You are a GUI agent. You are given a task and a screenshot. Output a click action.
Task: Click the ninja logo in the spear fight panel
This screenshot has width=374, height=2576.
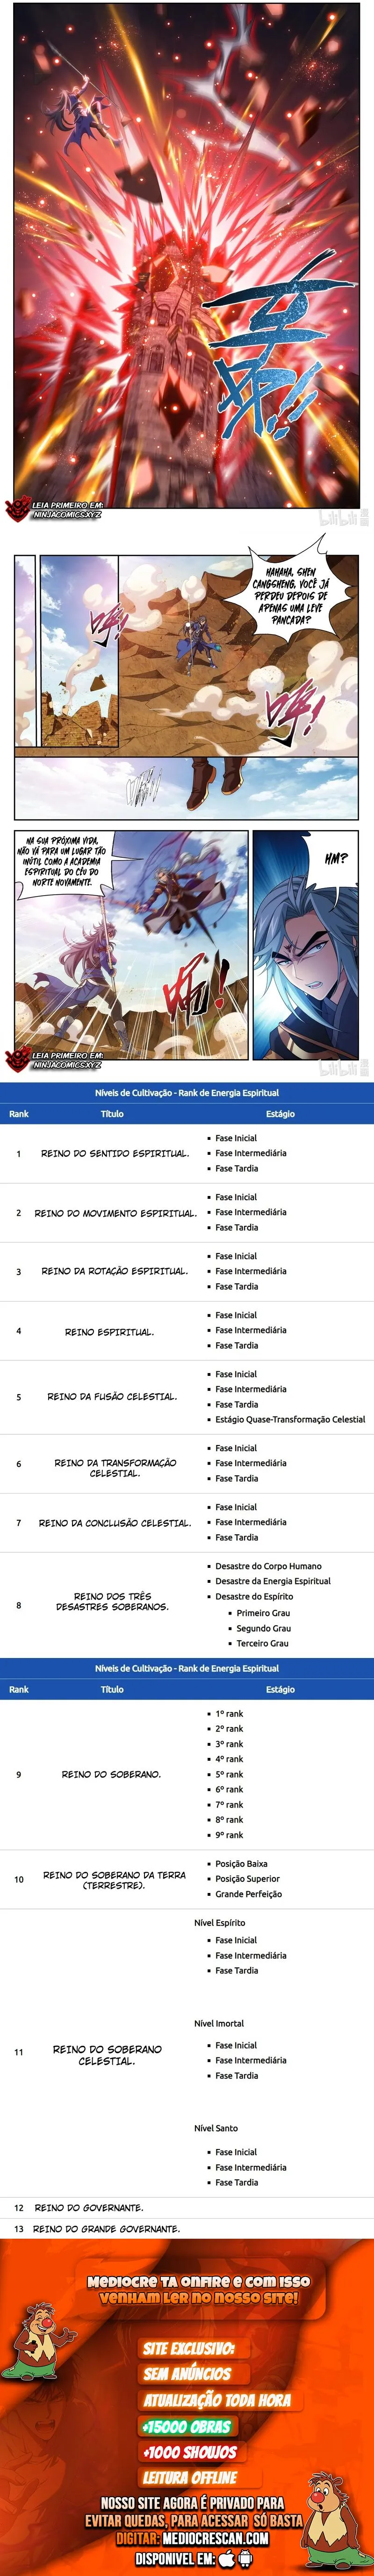click(17, 1058)
